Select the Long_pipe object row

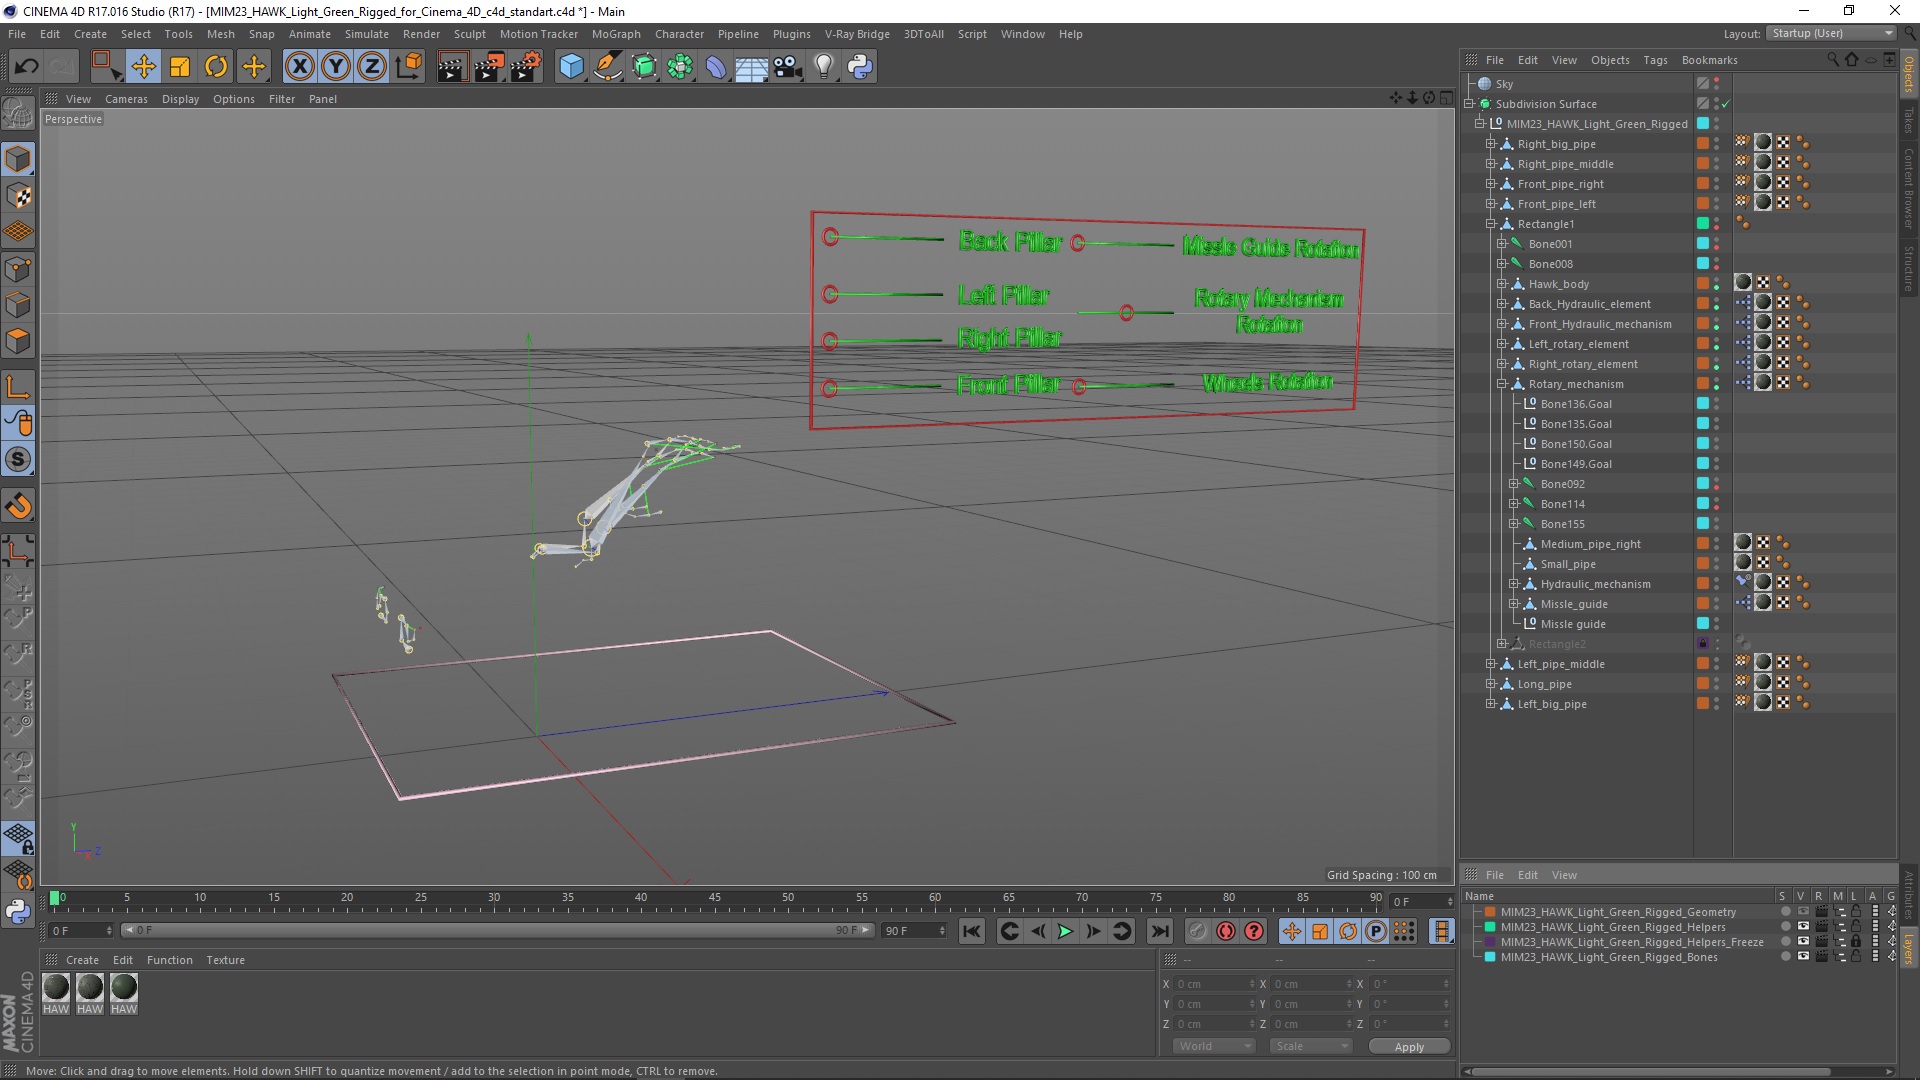[x=1544, y=684]
